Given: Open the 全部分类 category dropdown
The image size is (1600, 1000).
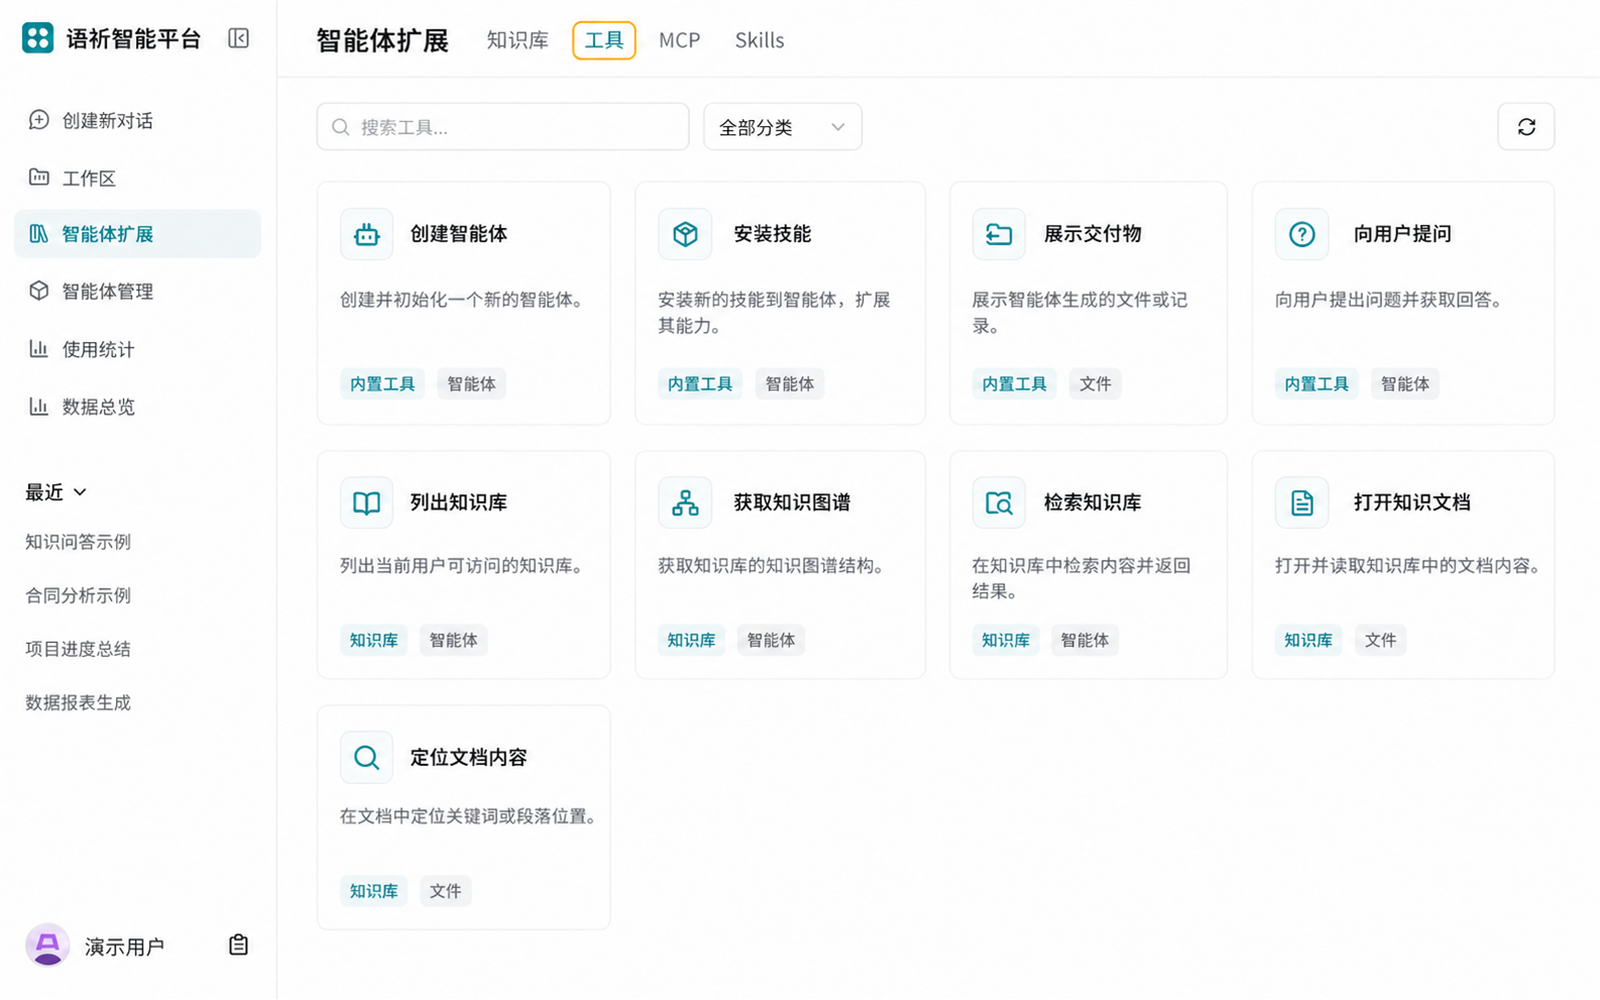Looking at the screenshot, I should tap(782, 127).
